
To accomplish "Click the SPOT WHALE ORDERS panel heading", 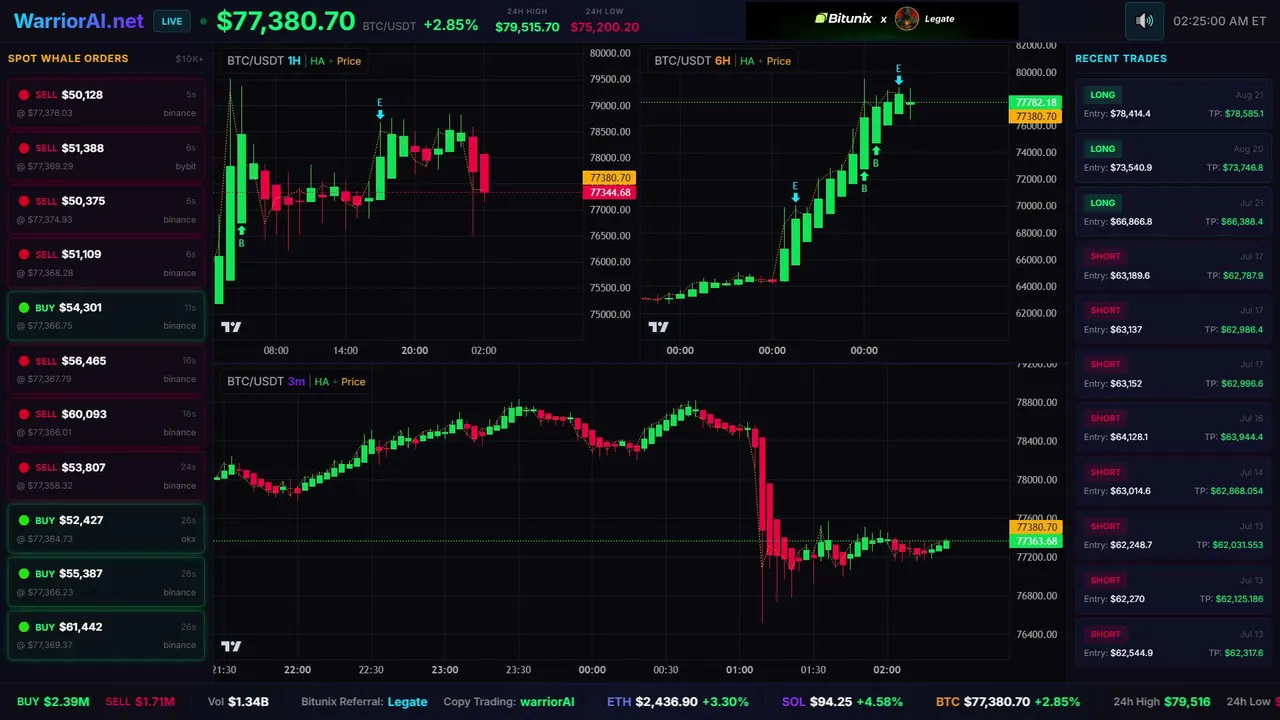I will tap(68, 58).
